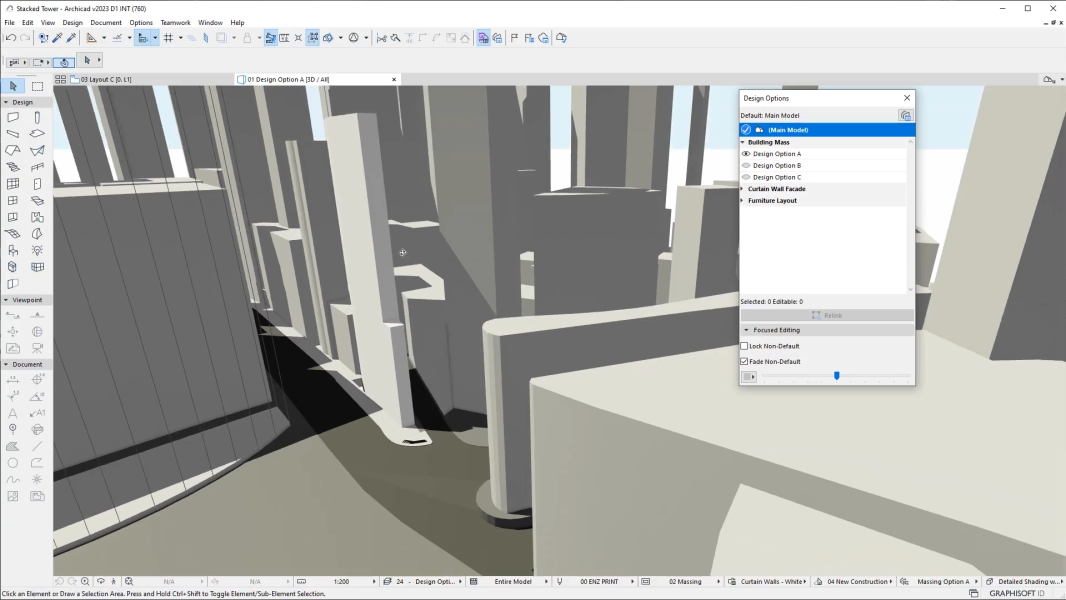Choose the Railing tool
Viewport: 1066px width, 600px height.
[x=37, y=167]
